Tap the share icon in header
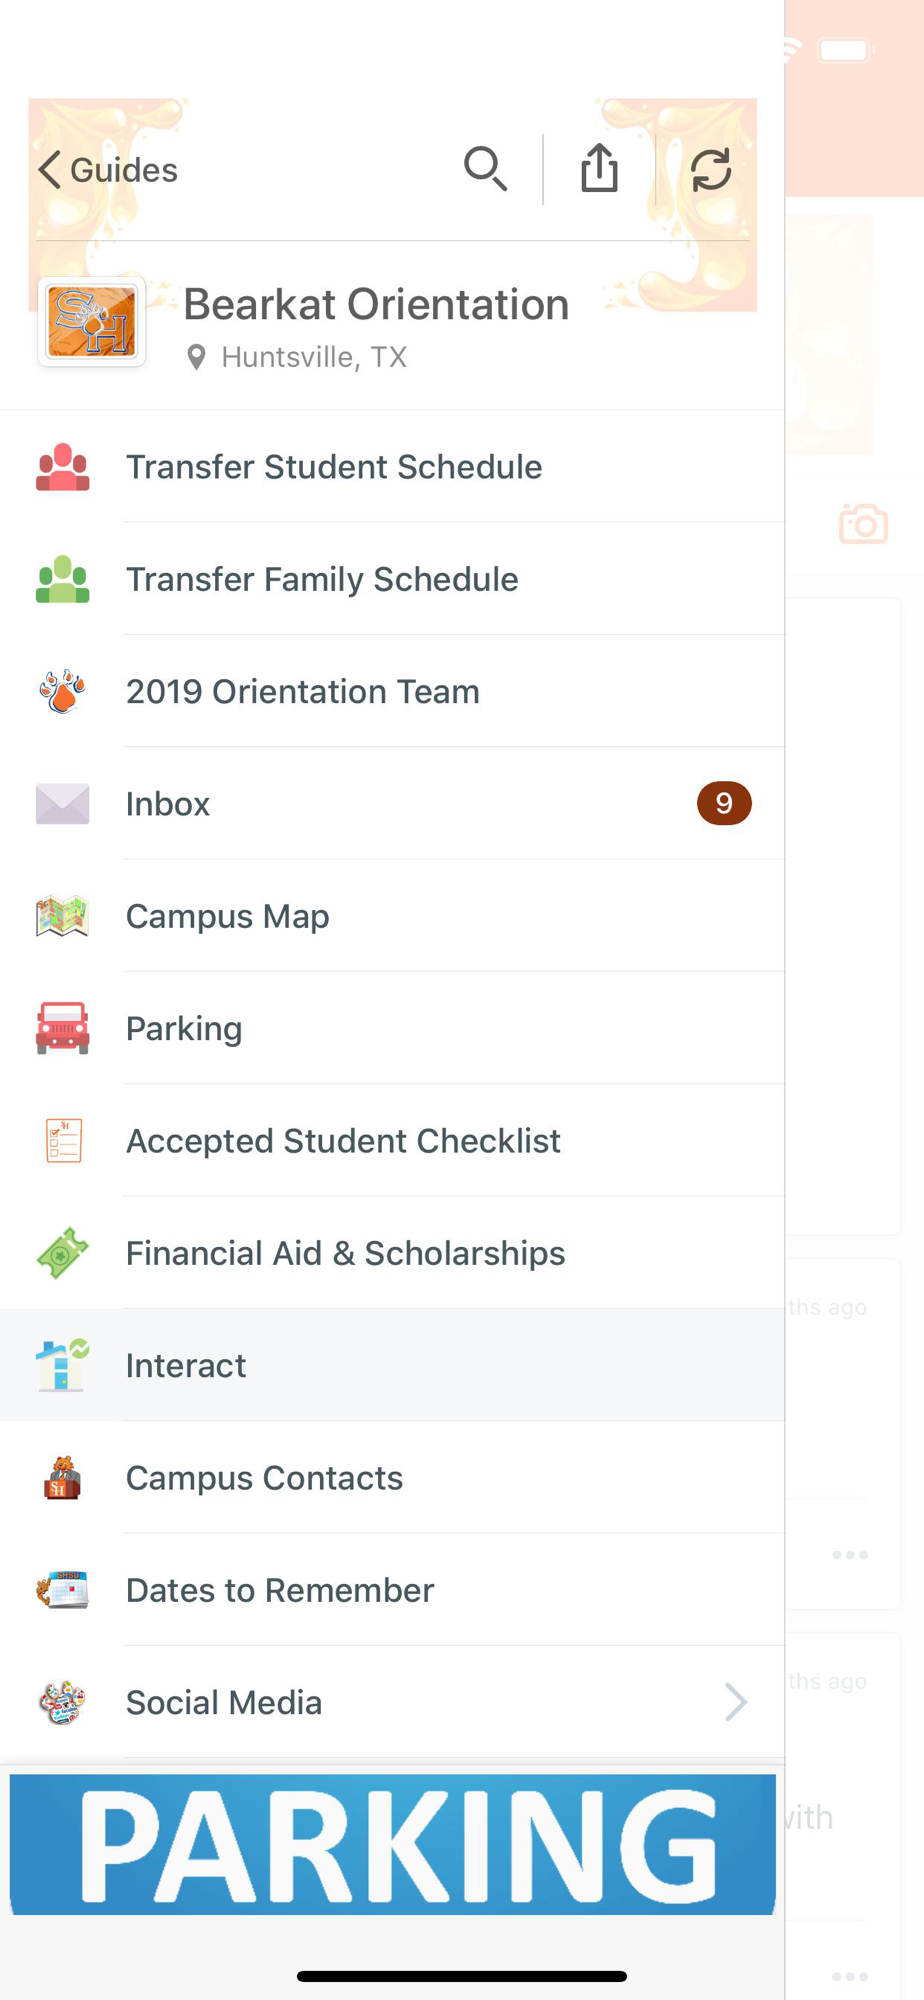The width and height of the screenshot is (924, 2000). [x=599, y=168]
